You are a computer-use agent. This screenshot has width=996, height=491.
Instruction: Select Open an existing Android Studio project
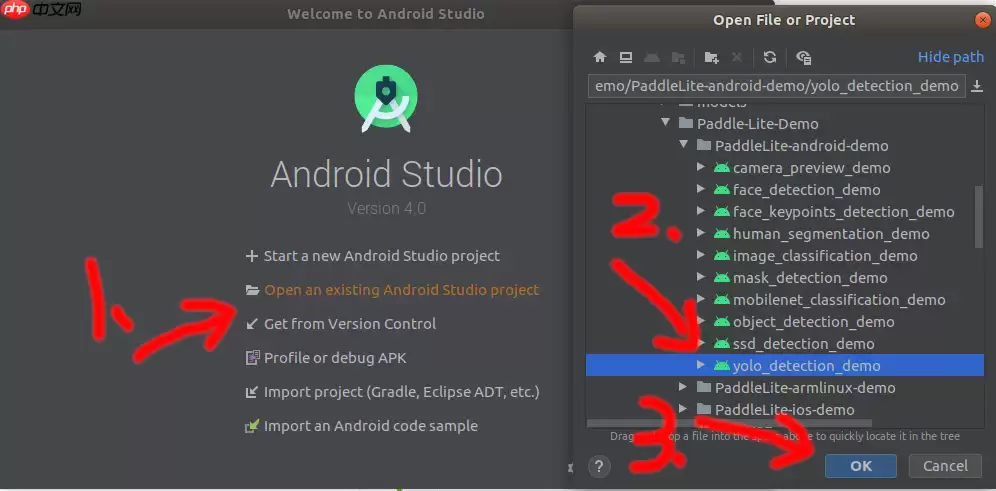[401, 290]
